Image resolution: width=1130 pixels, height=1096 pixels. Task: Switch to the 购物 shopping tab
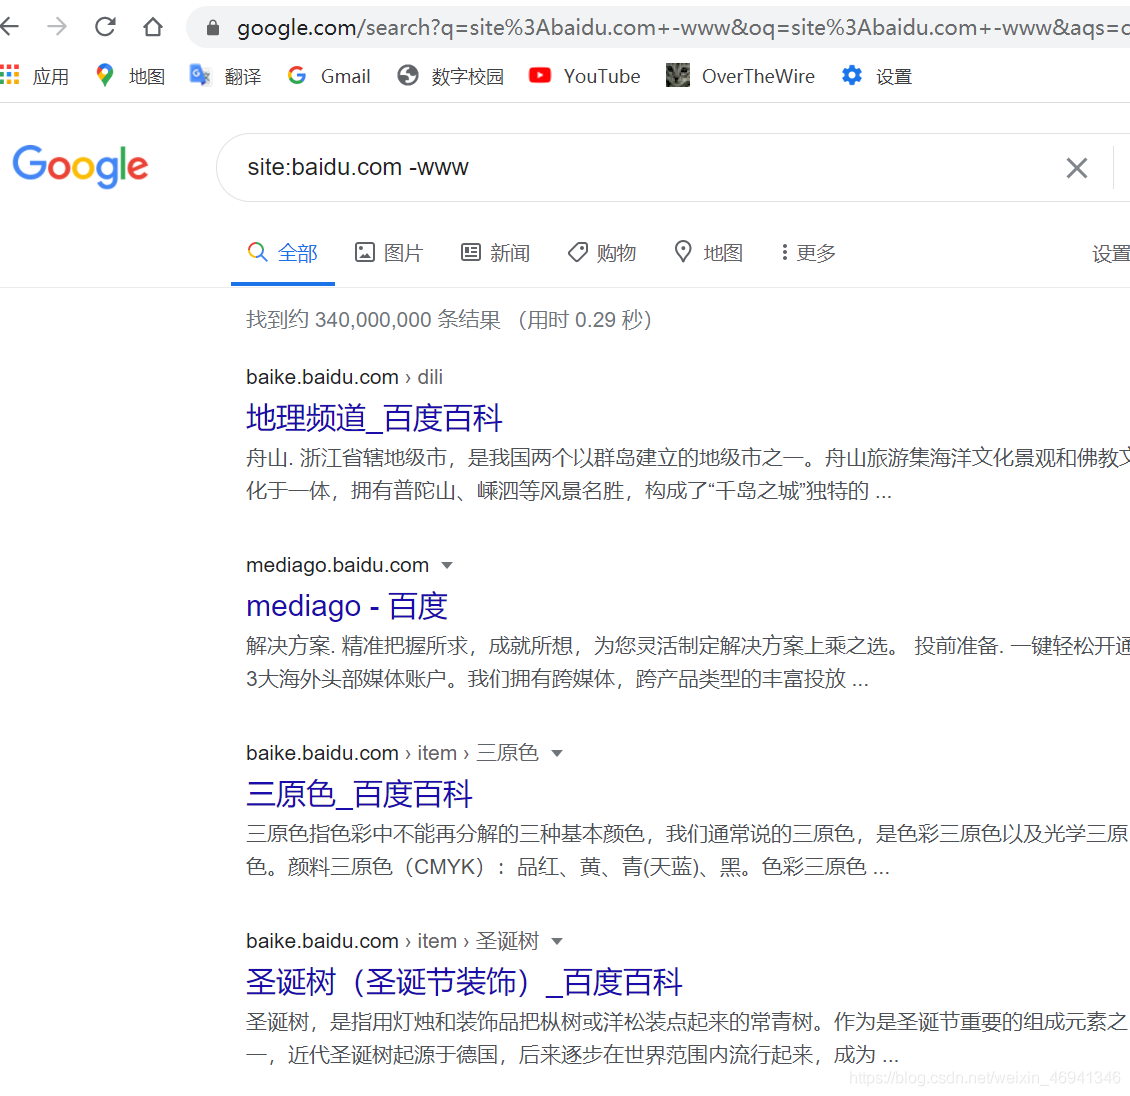tap(602, 253)
